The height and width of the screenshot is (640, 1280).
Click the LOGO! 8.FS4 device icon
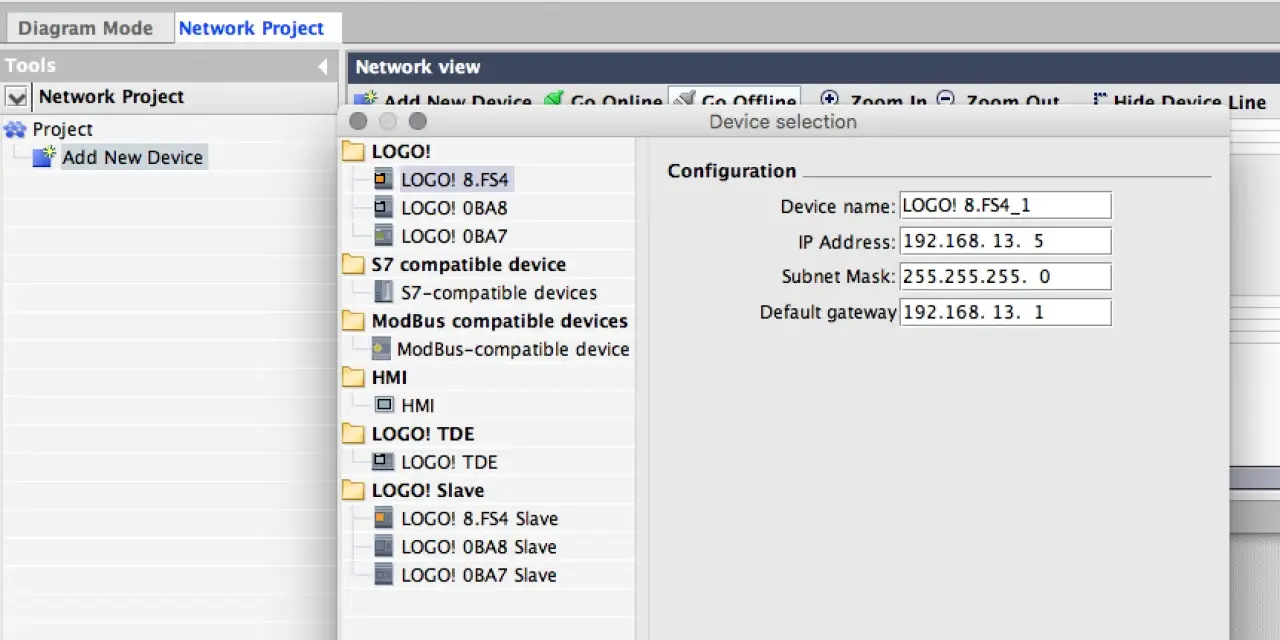[383, 179]
